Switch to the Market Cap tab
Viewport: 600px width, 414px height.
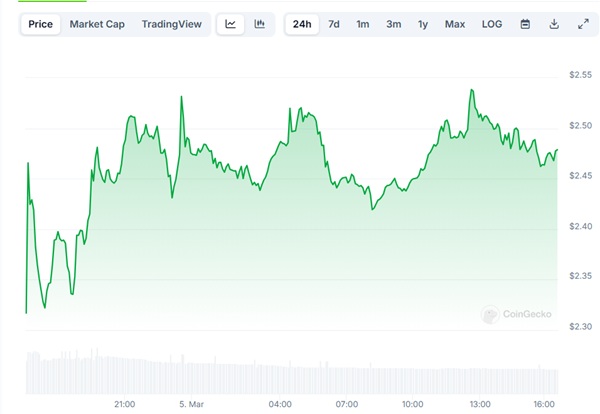point(97,24)
